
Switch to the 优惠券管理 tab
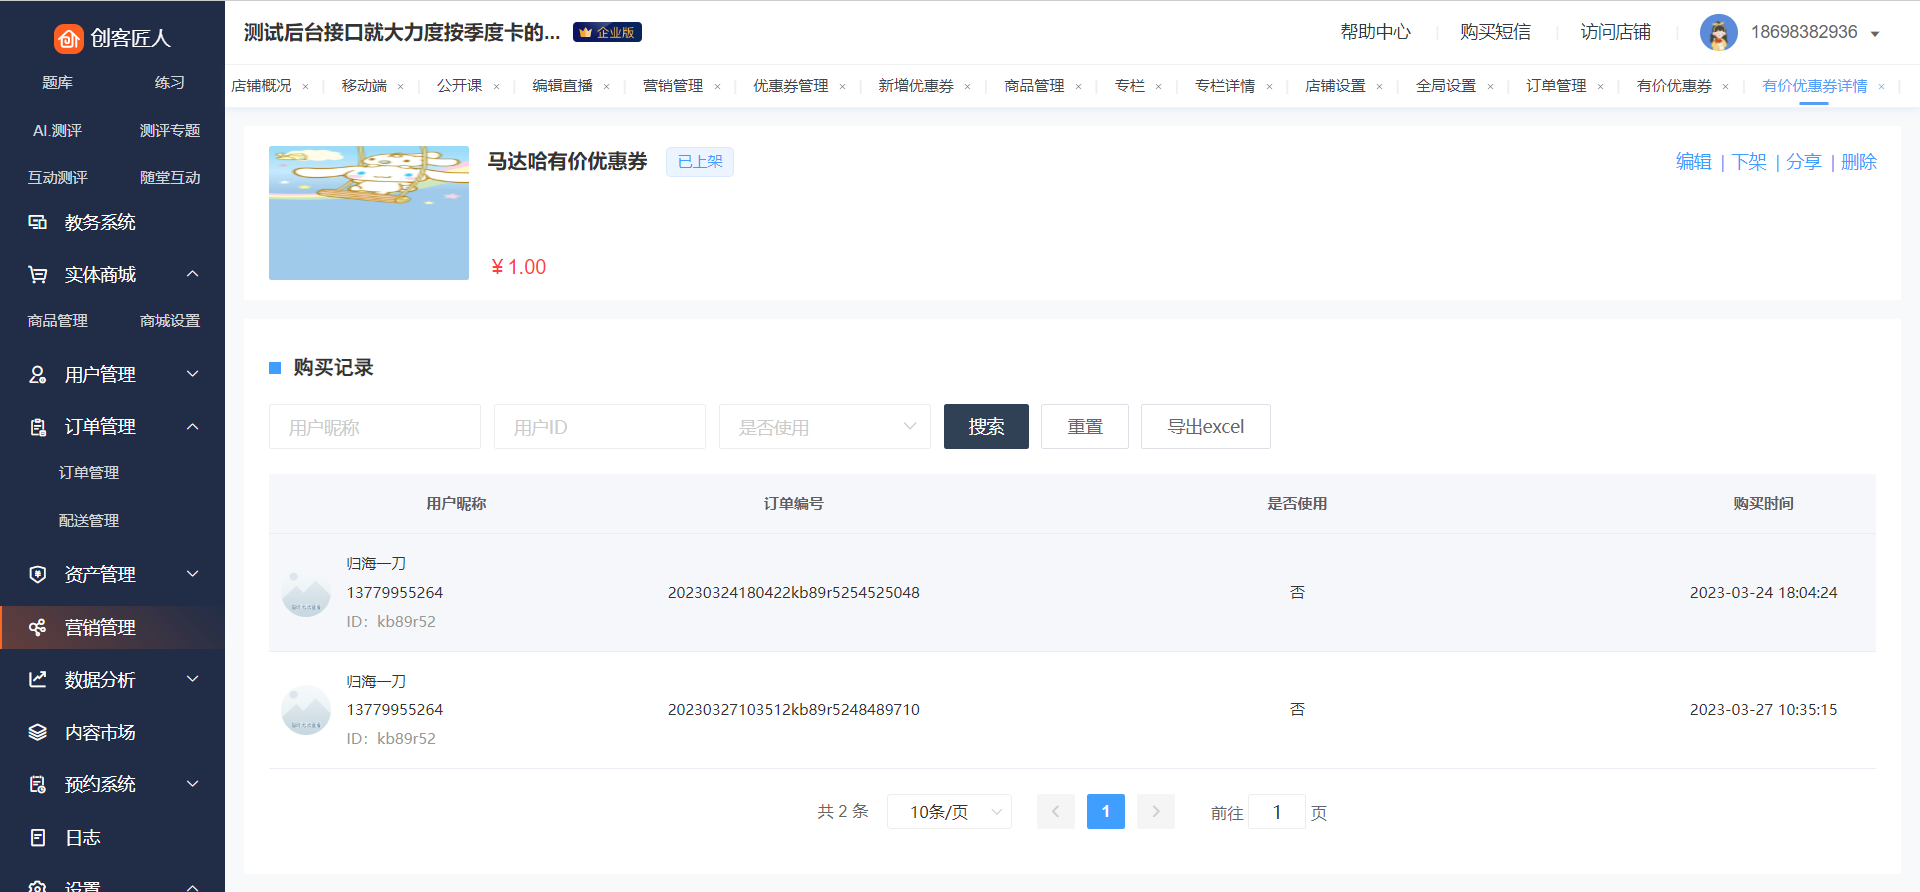(790, 86)
